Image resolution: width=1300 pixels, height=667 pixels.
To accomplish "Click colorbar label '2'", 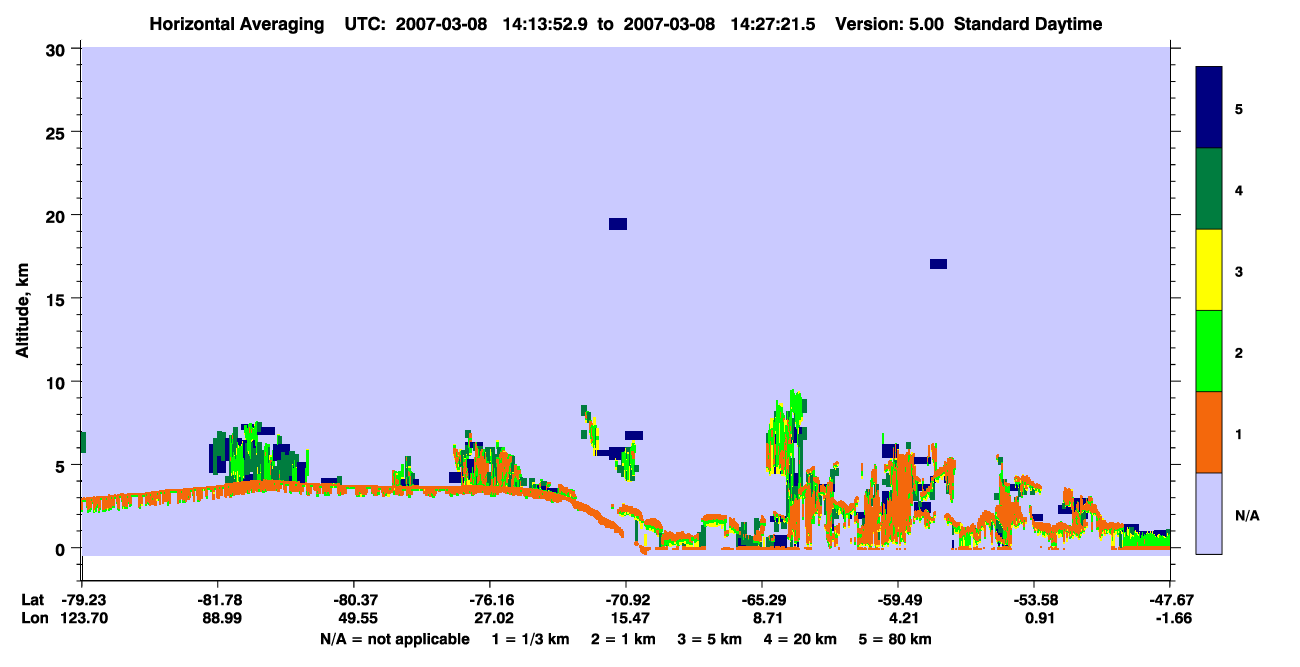I will click(x=1239, y=352).
